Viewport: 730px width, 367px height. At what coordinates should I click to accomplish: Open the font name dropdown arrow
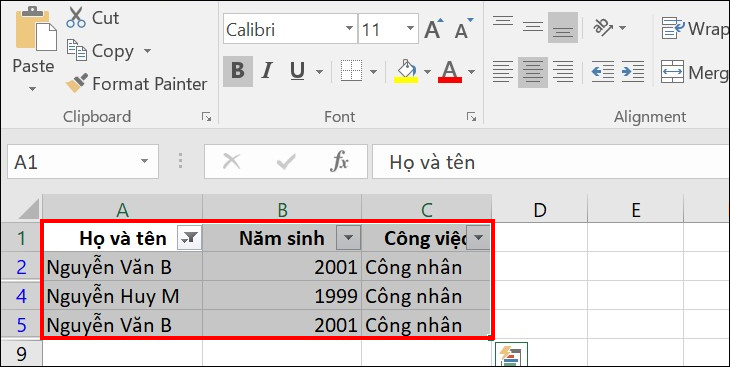coord(350,29)
